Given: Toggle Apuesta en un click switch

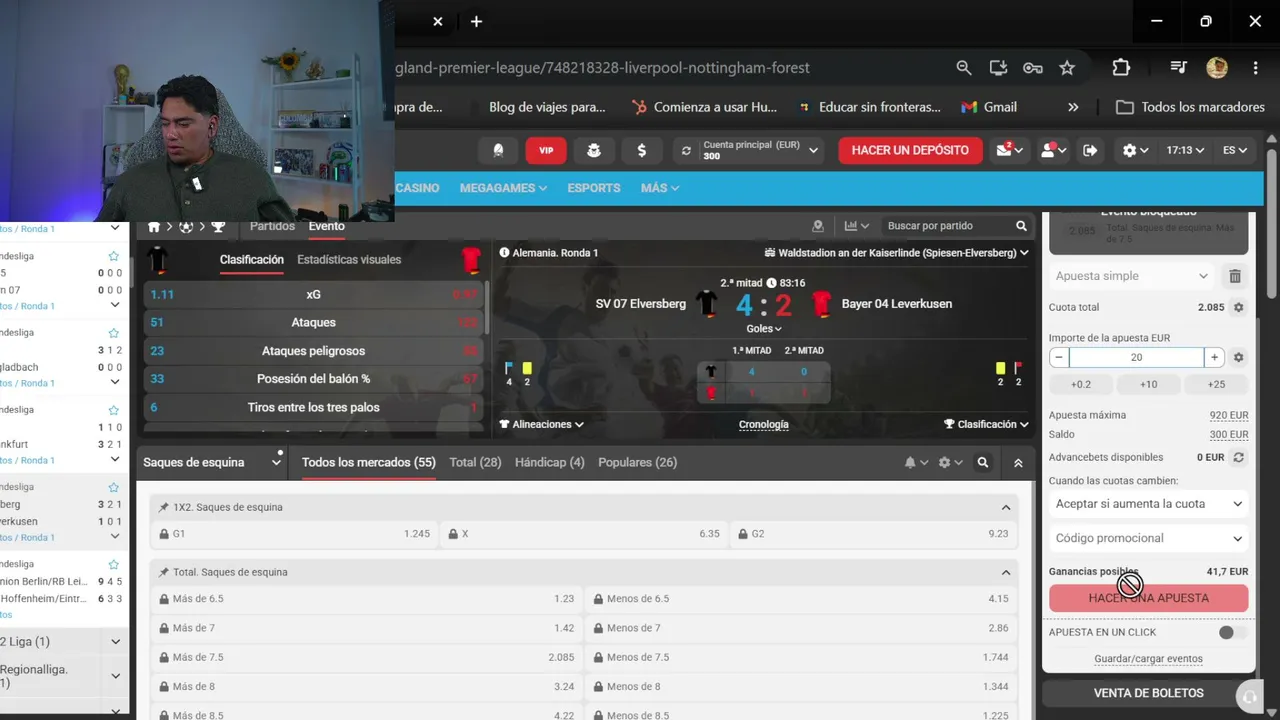Looking at the screenshot, I should coord(1232,632).
